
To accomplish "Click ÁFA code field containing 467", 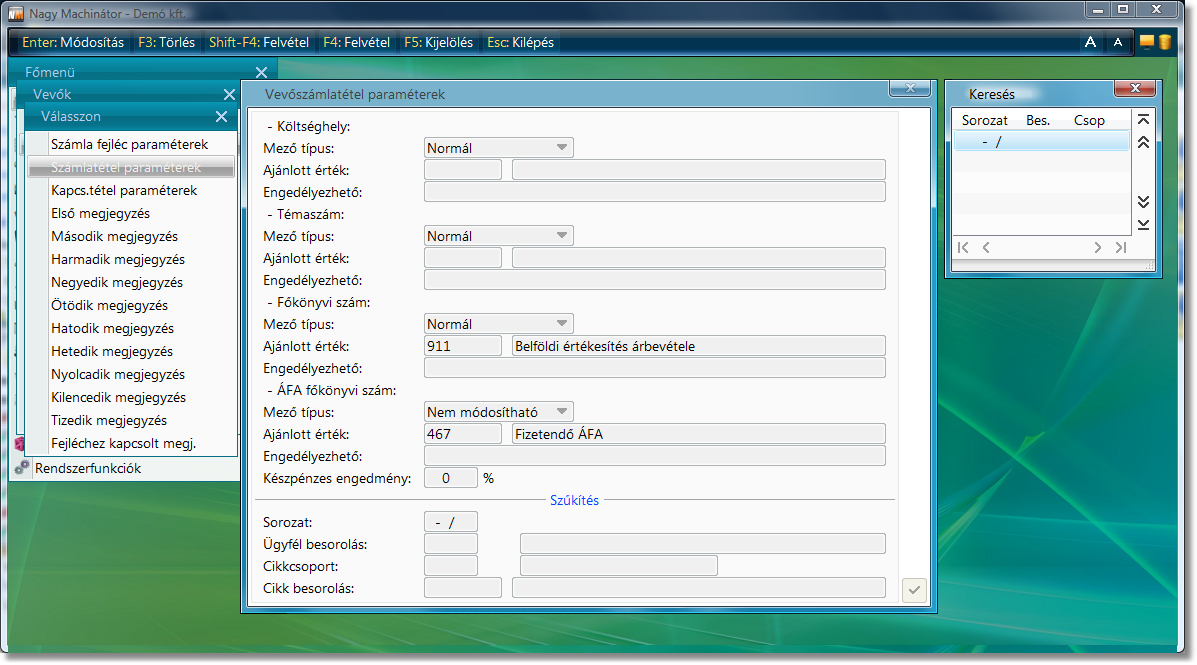I will [463, 434].
